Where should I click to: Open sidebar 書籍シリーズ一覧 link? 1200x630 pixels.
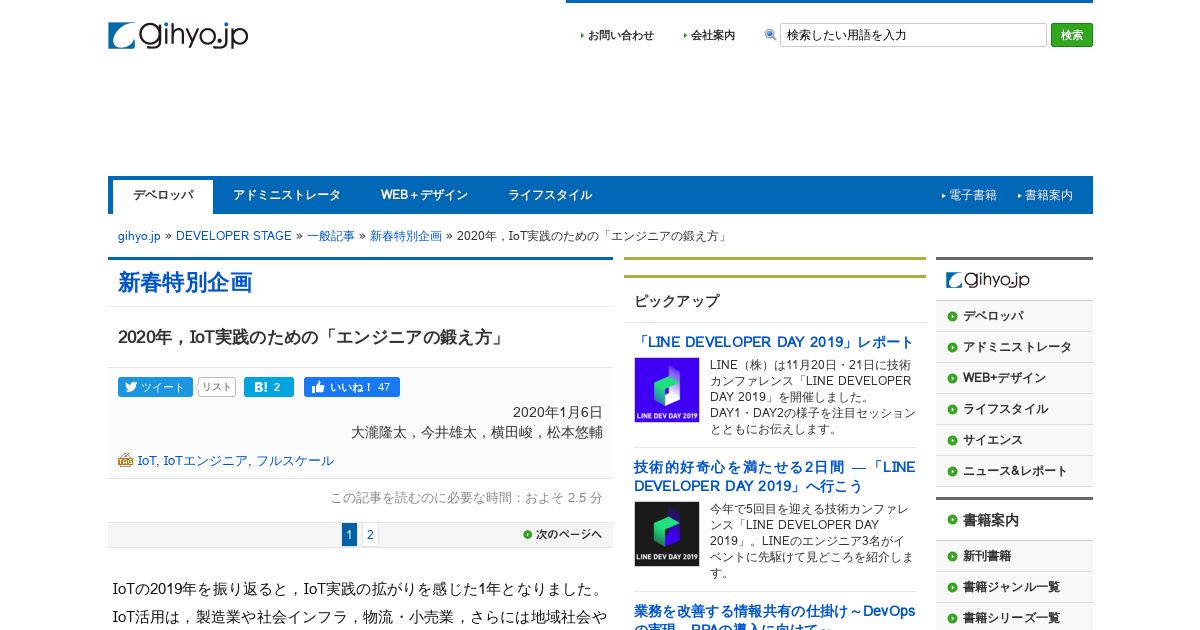tap(1011, 618)
